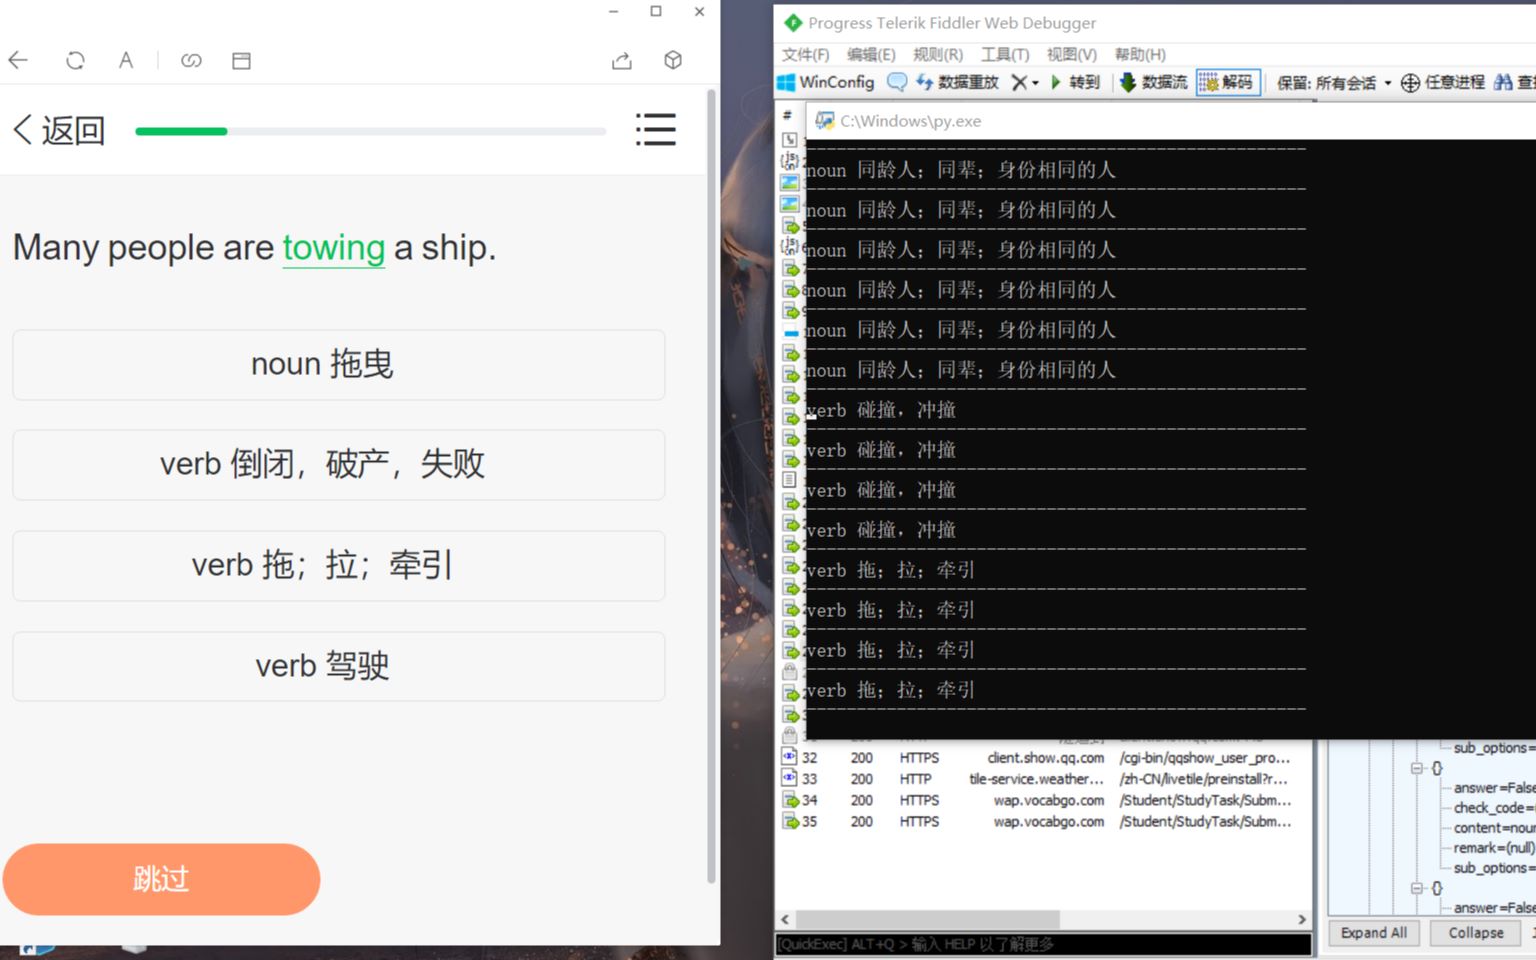Viewport: 1536px width, 960px height.
Task: Open 保留: 所有会话 dropdown
Action: click(x=1334, y=83)
